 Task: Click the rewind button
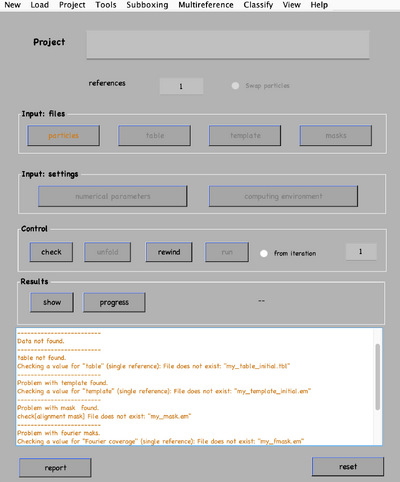click(x=169, y=252)
